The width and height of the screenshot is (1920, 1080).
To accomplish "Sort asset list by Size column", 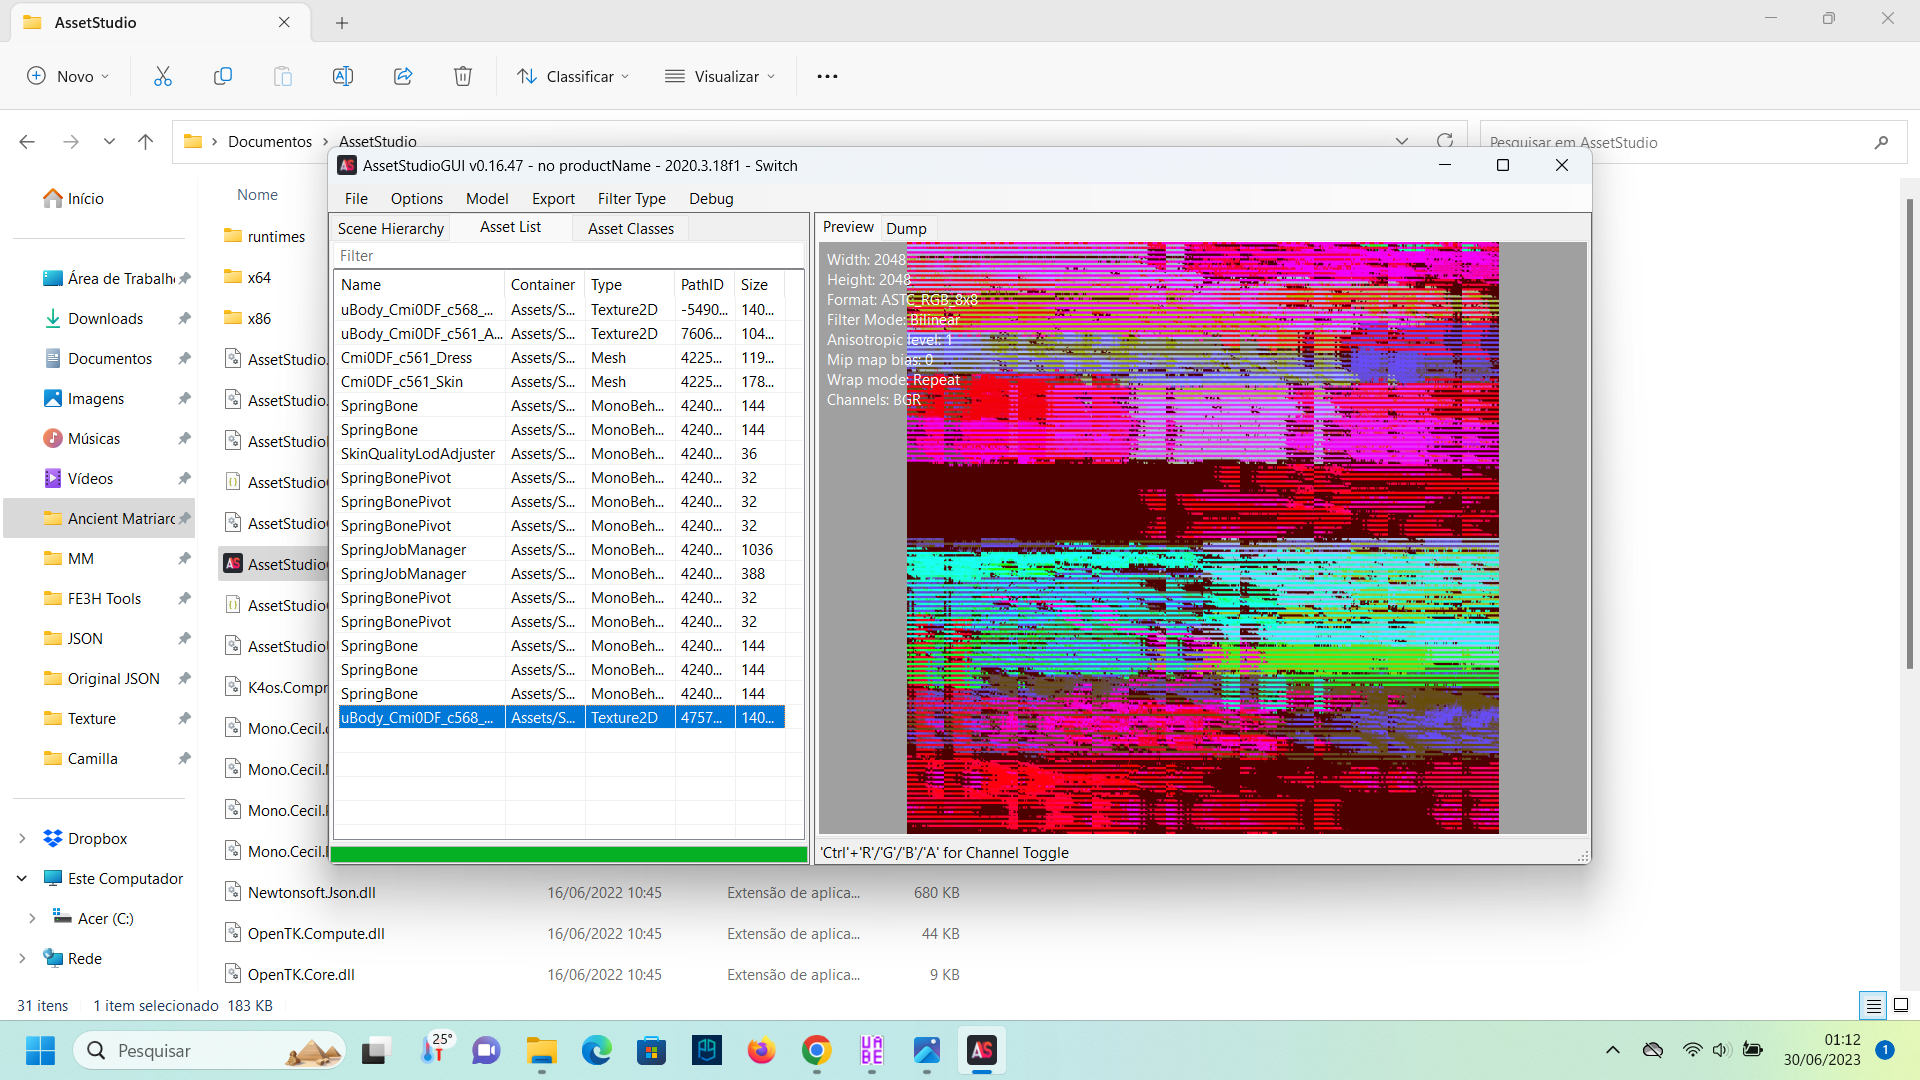I will point(760,284).
